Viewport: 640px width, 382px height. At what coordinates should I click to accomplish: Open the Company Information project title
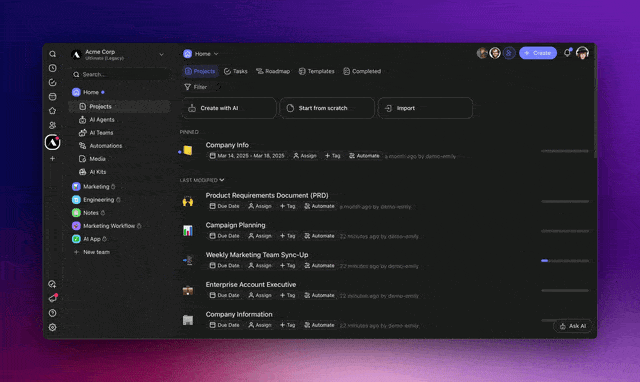[x=239, y=314]
